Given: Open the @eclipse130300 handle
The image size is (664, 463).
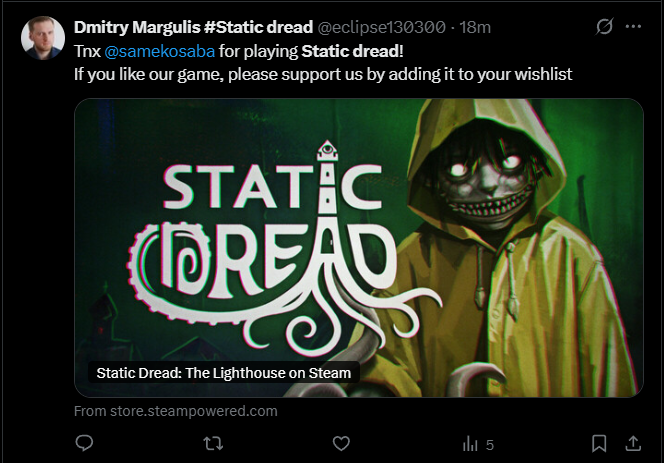Looking at the screenshot, I should coord(382,27).
